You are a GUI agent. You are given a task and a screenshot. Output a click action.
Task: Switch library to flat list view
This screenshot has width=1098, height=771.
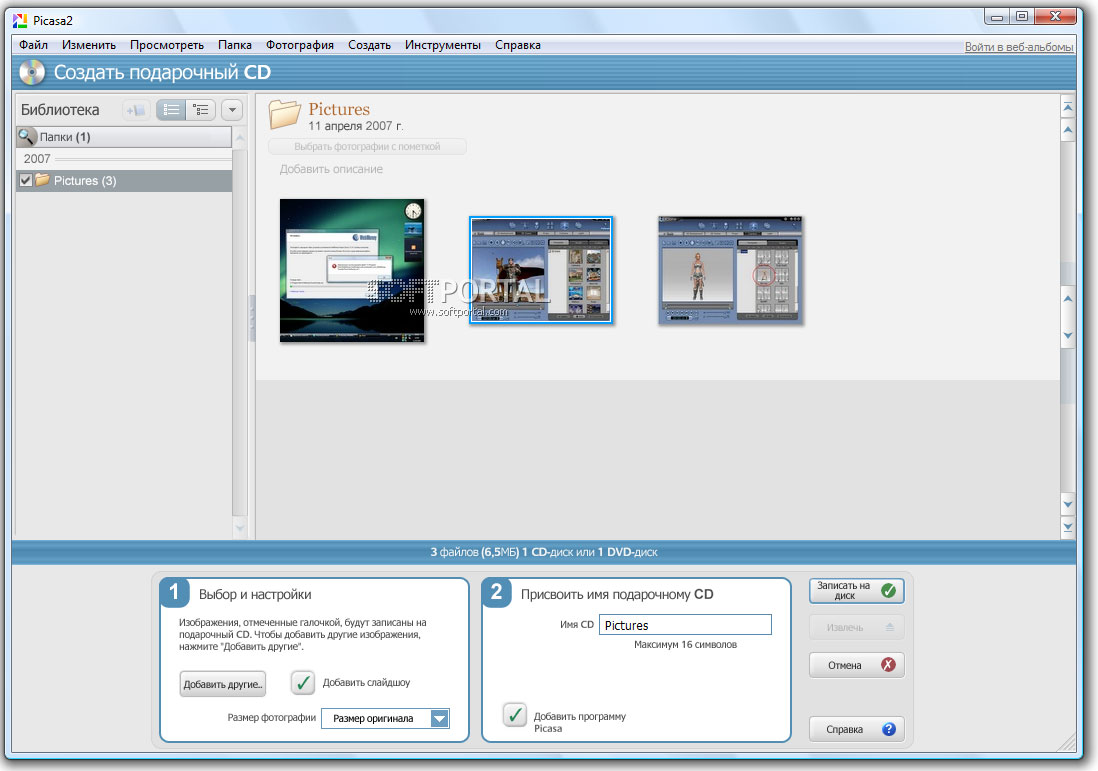[x=171, y=110]
